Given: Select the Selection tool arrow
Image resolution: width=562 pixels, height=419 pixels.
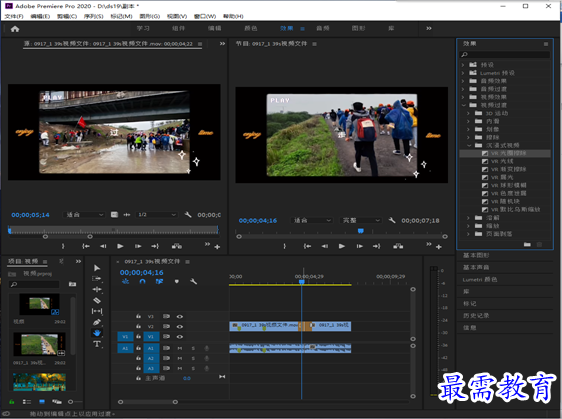Looking at the screenshot, I should (97, 268).
